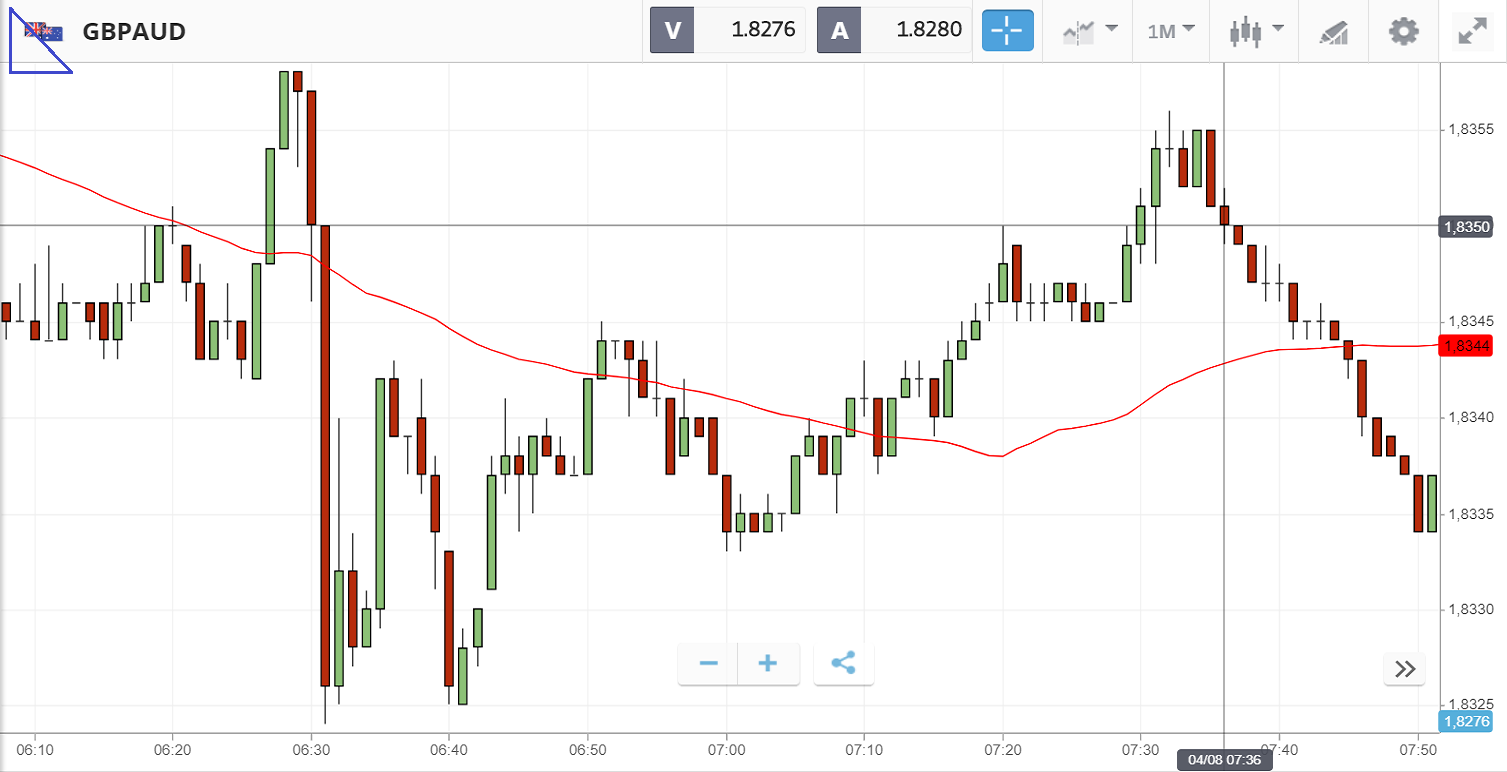Expand the 1M timeframe dropdown

tap(1171, 31)
